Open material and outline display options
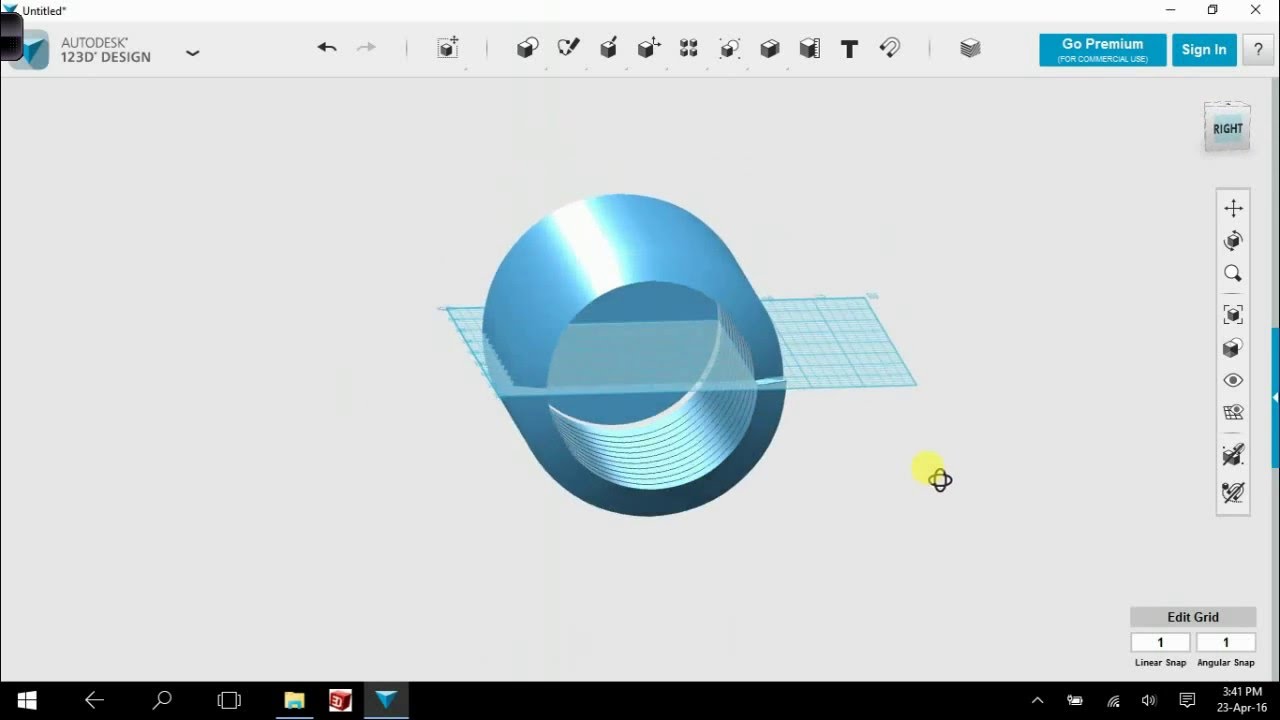Viewport: 1280px width, 720px height. coord(1233,348)
